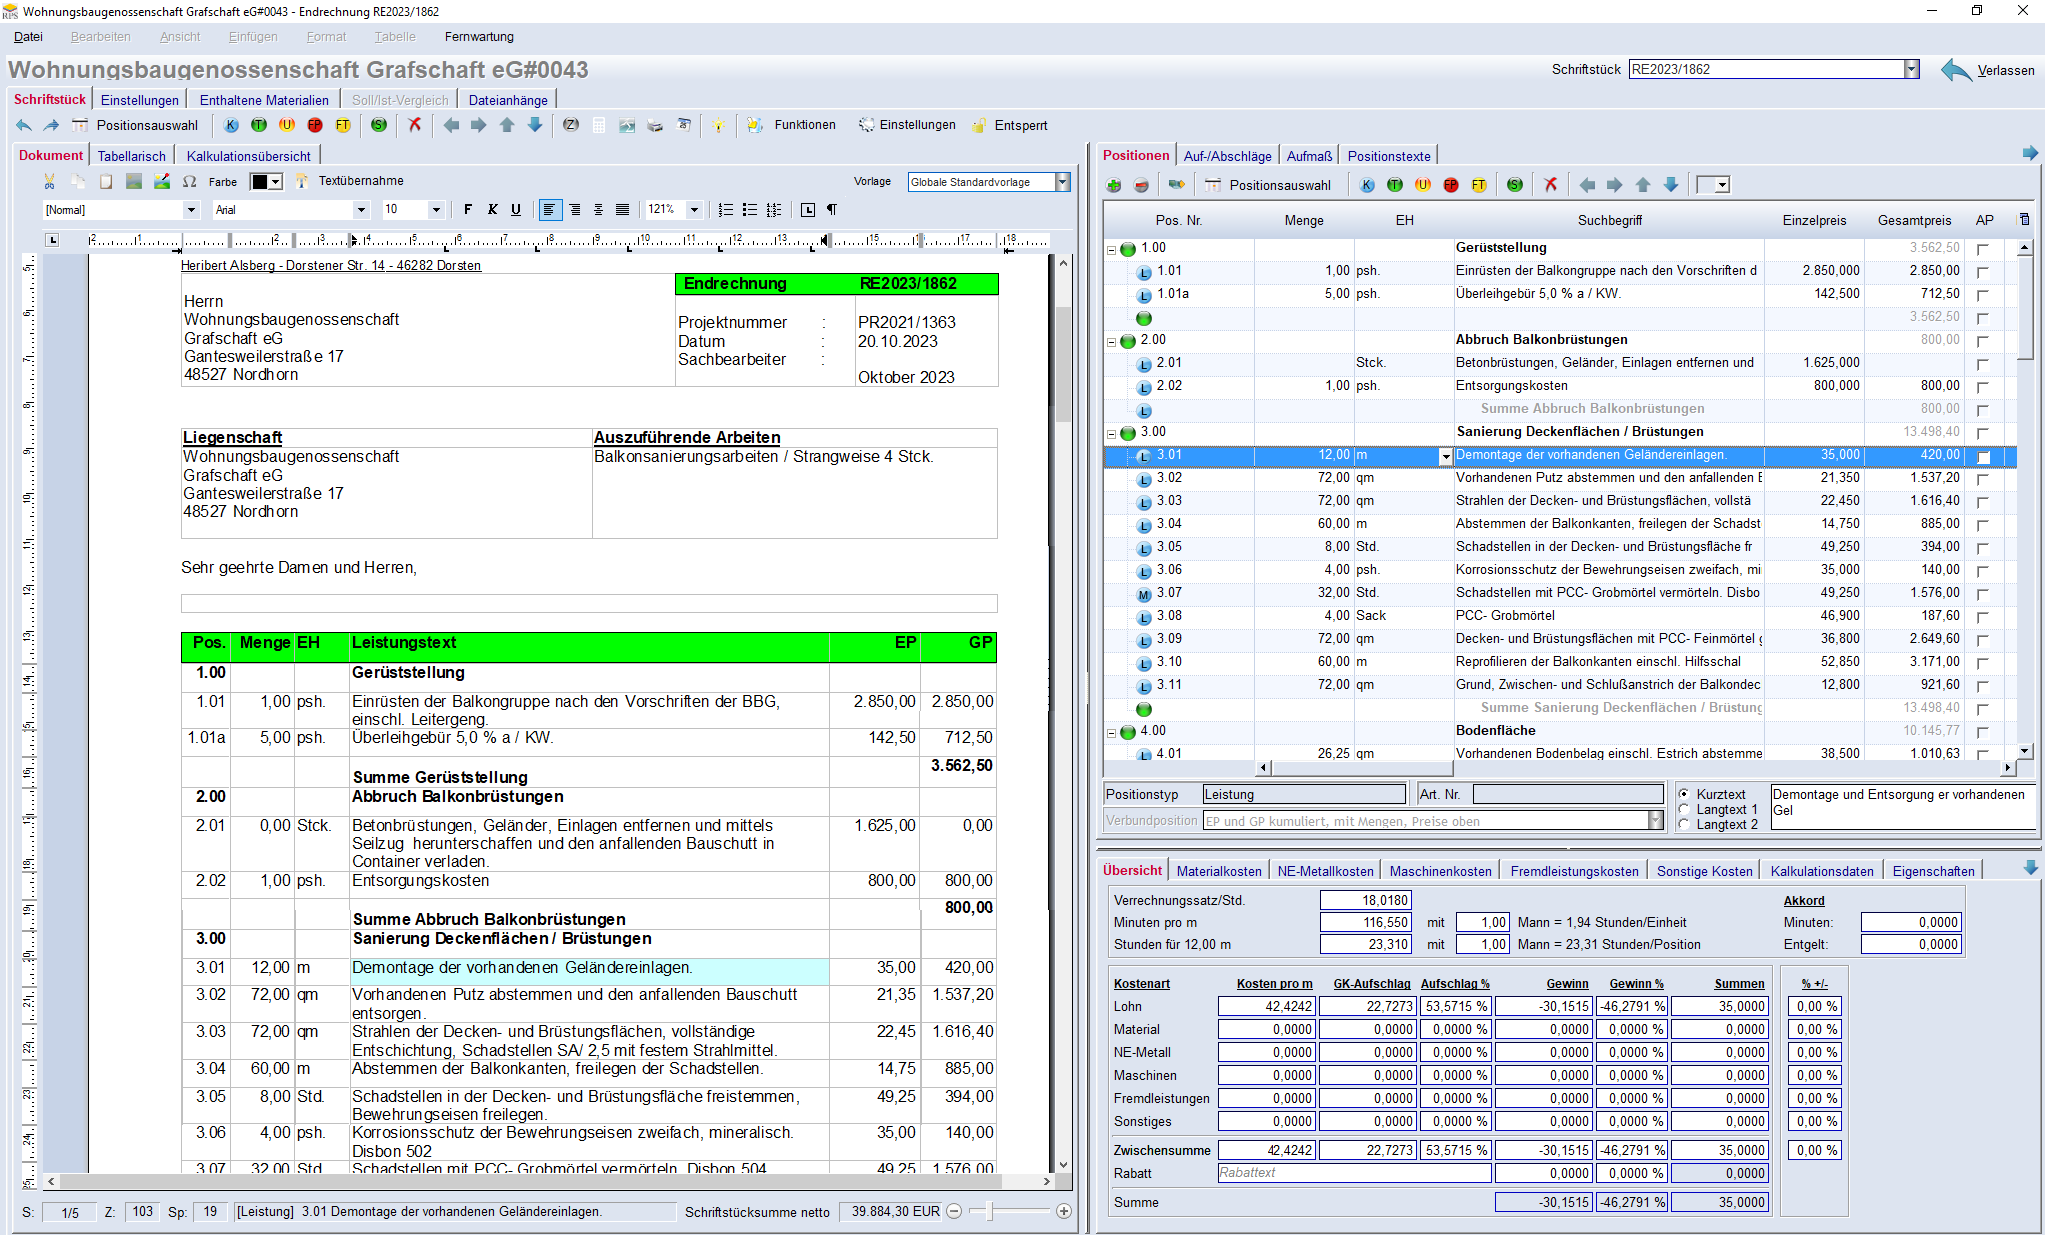This screenshot has width=2045, height=1235.
Task: Switch to the Auf-/Abschläge tab
Action: [x=1227, y=156]
